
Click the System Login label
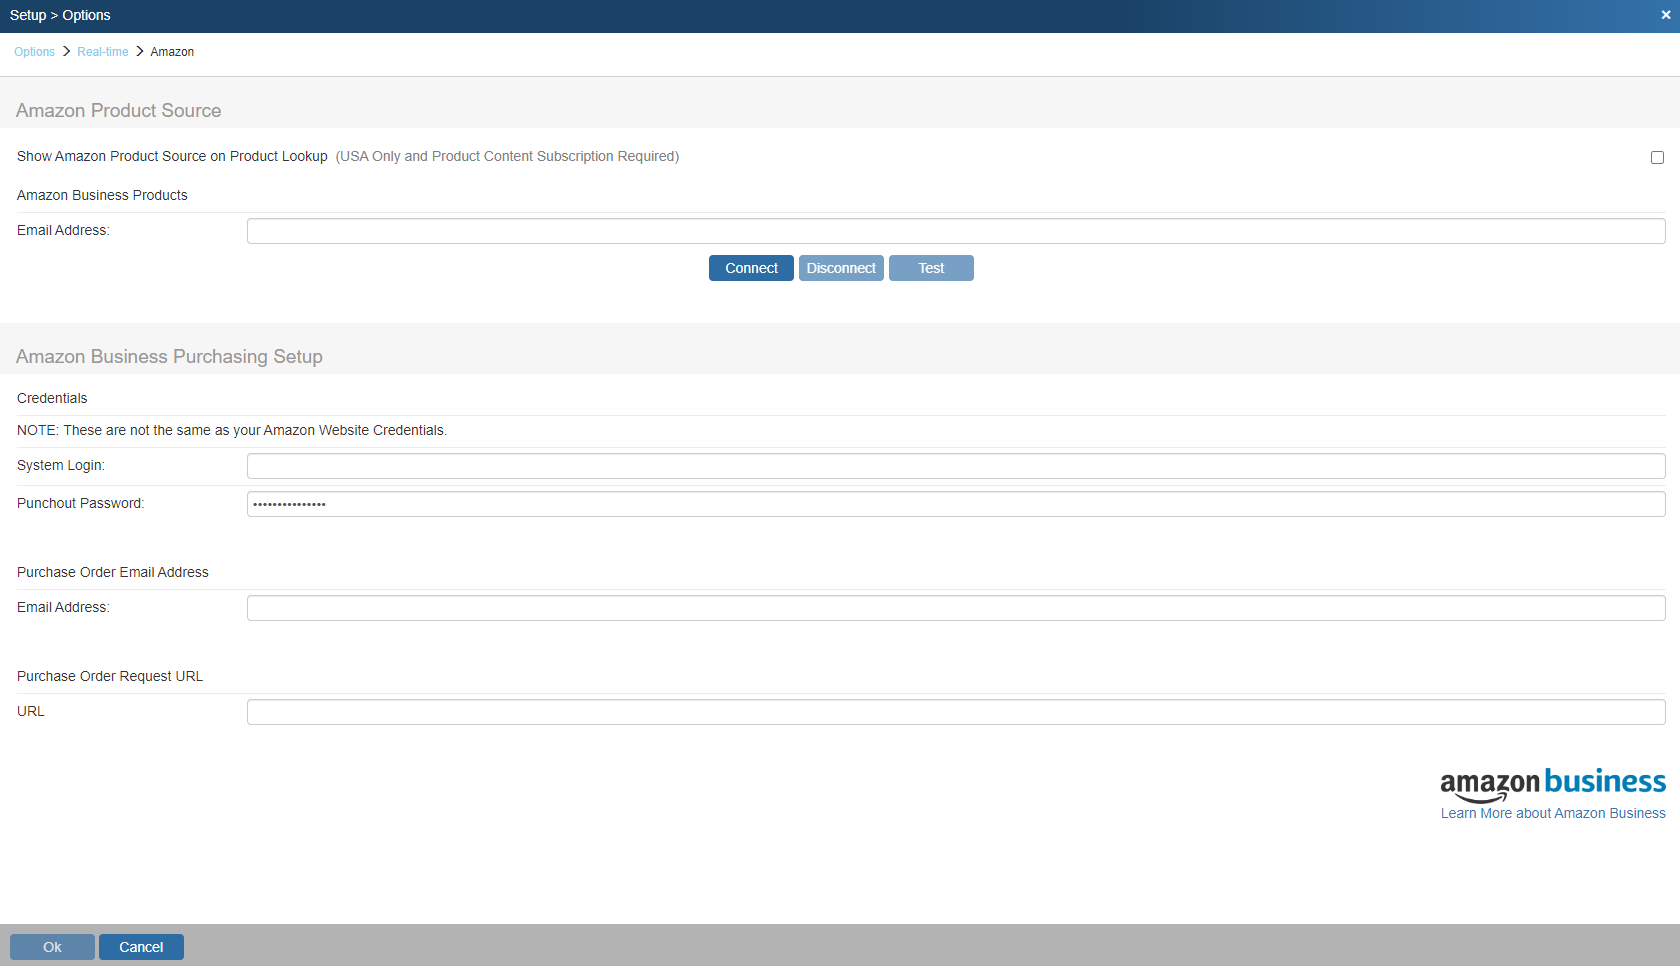[x=61, y=465]
